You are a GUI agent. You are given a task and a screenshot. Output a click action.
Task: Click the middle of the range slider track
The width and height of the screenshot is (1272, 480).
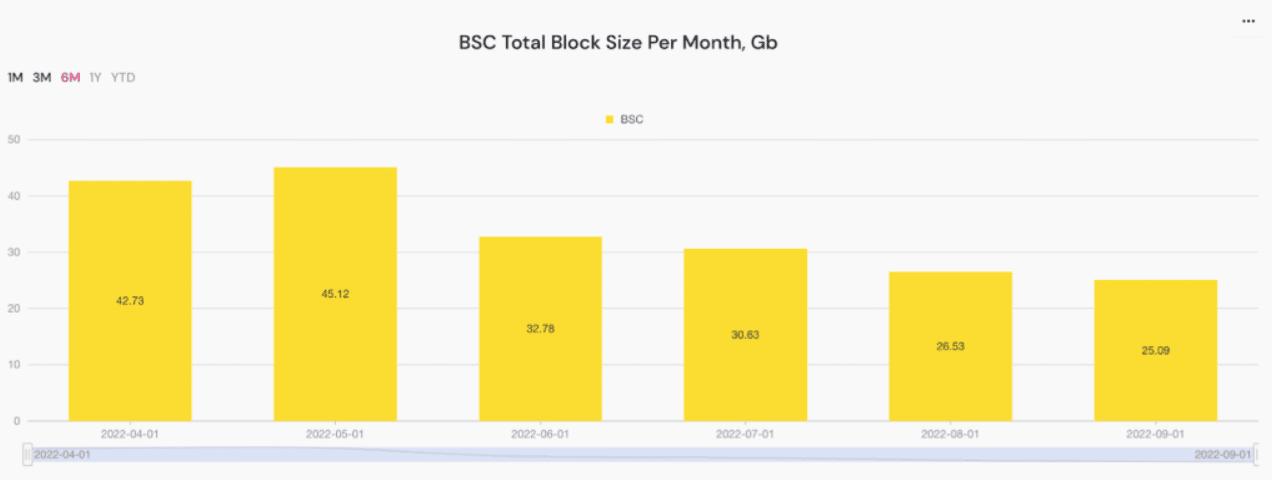[x=640, y=454]
